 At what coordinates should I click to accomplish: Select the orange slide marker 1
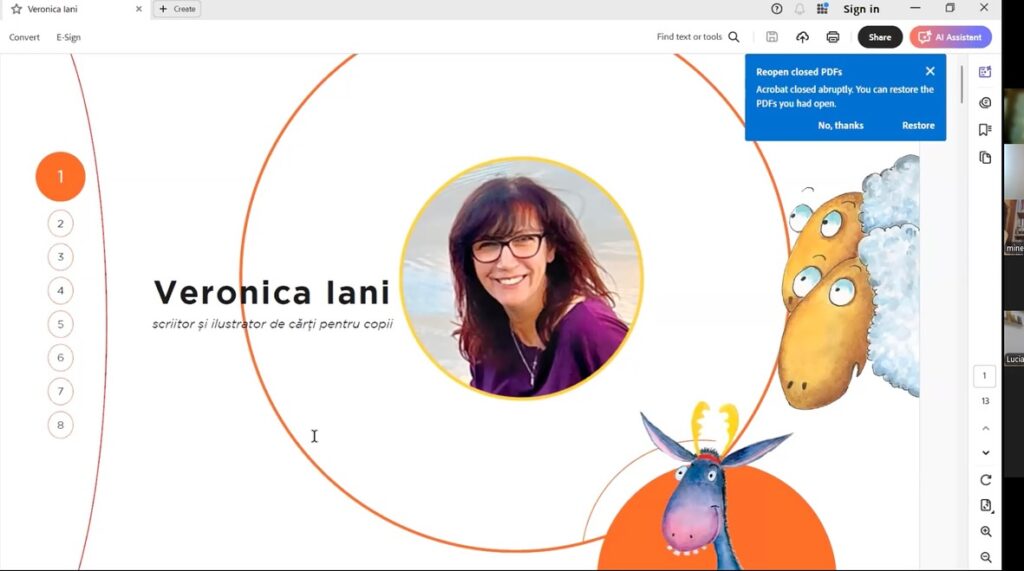[60, 176]
